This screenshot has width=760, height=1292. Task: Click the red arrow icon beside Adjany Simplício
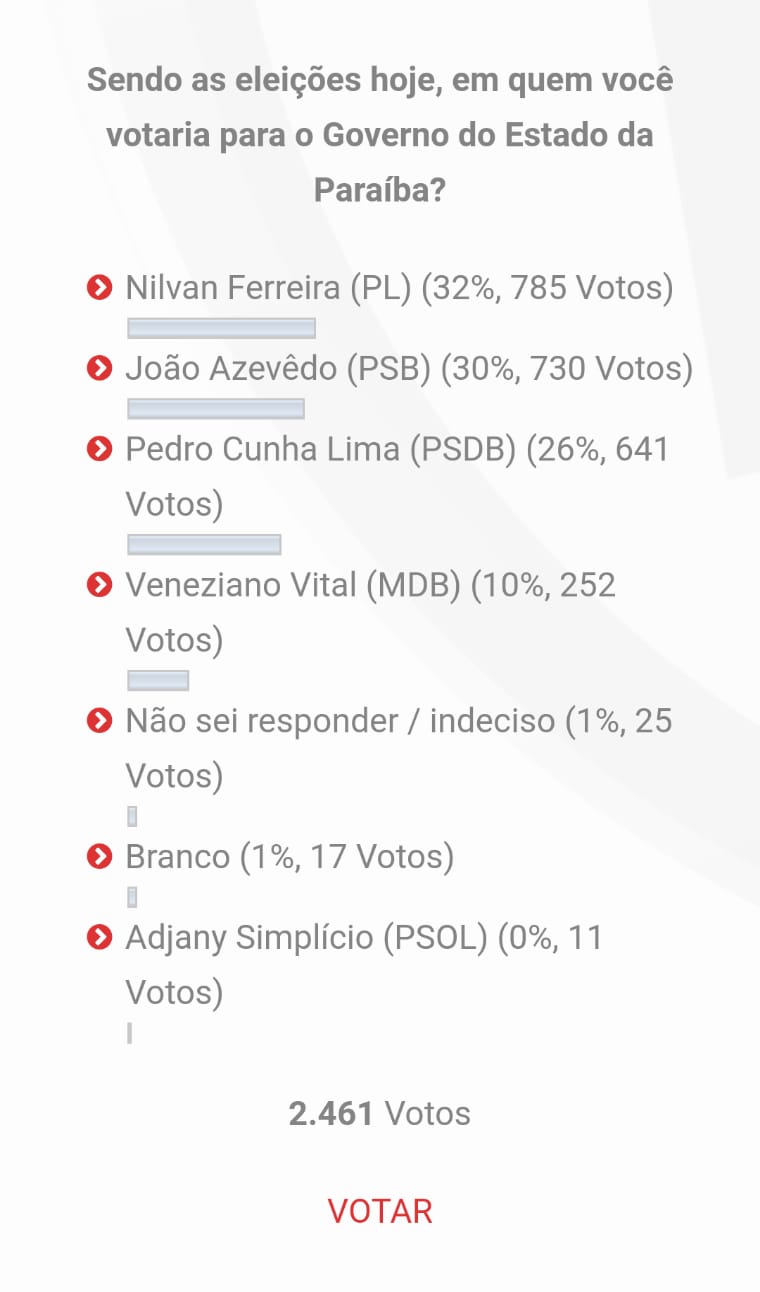point(99,938)
